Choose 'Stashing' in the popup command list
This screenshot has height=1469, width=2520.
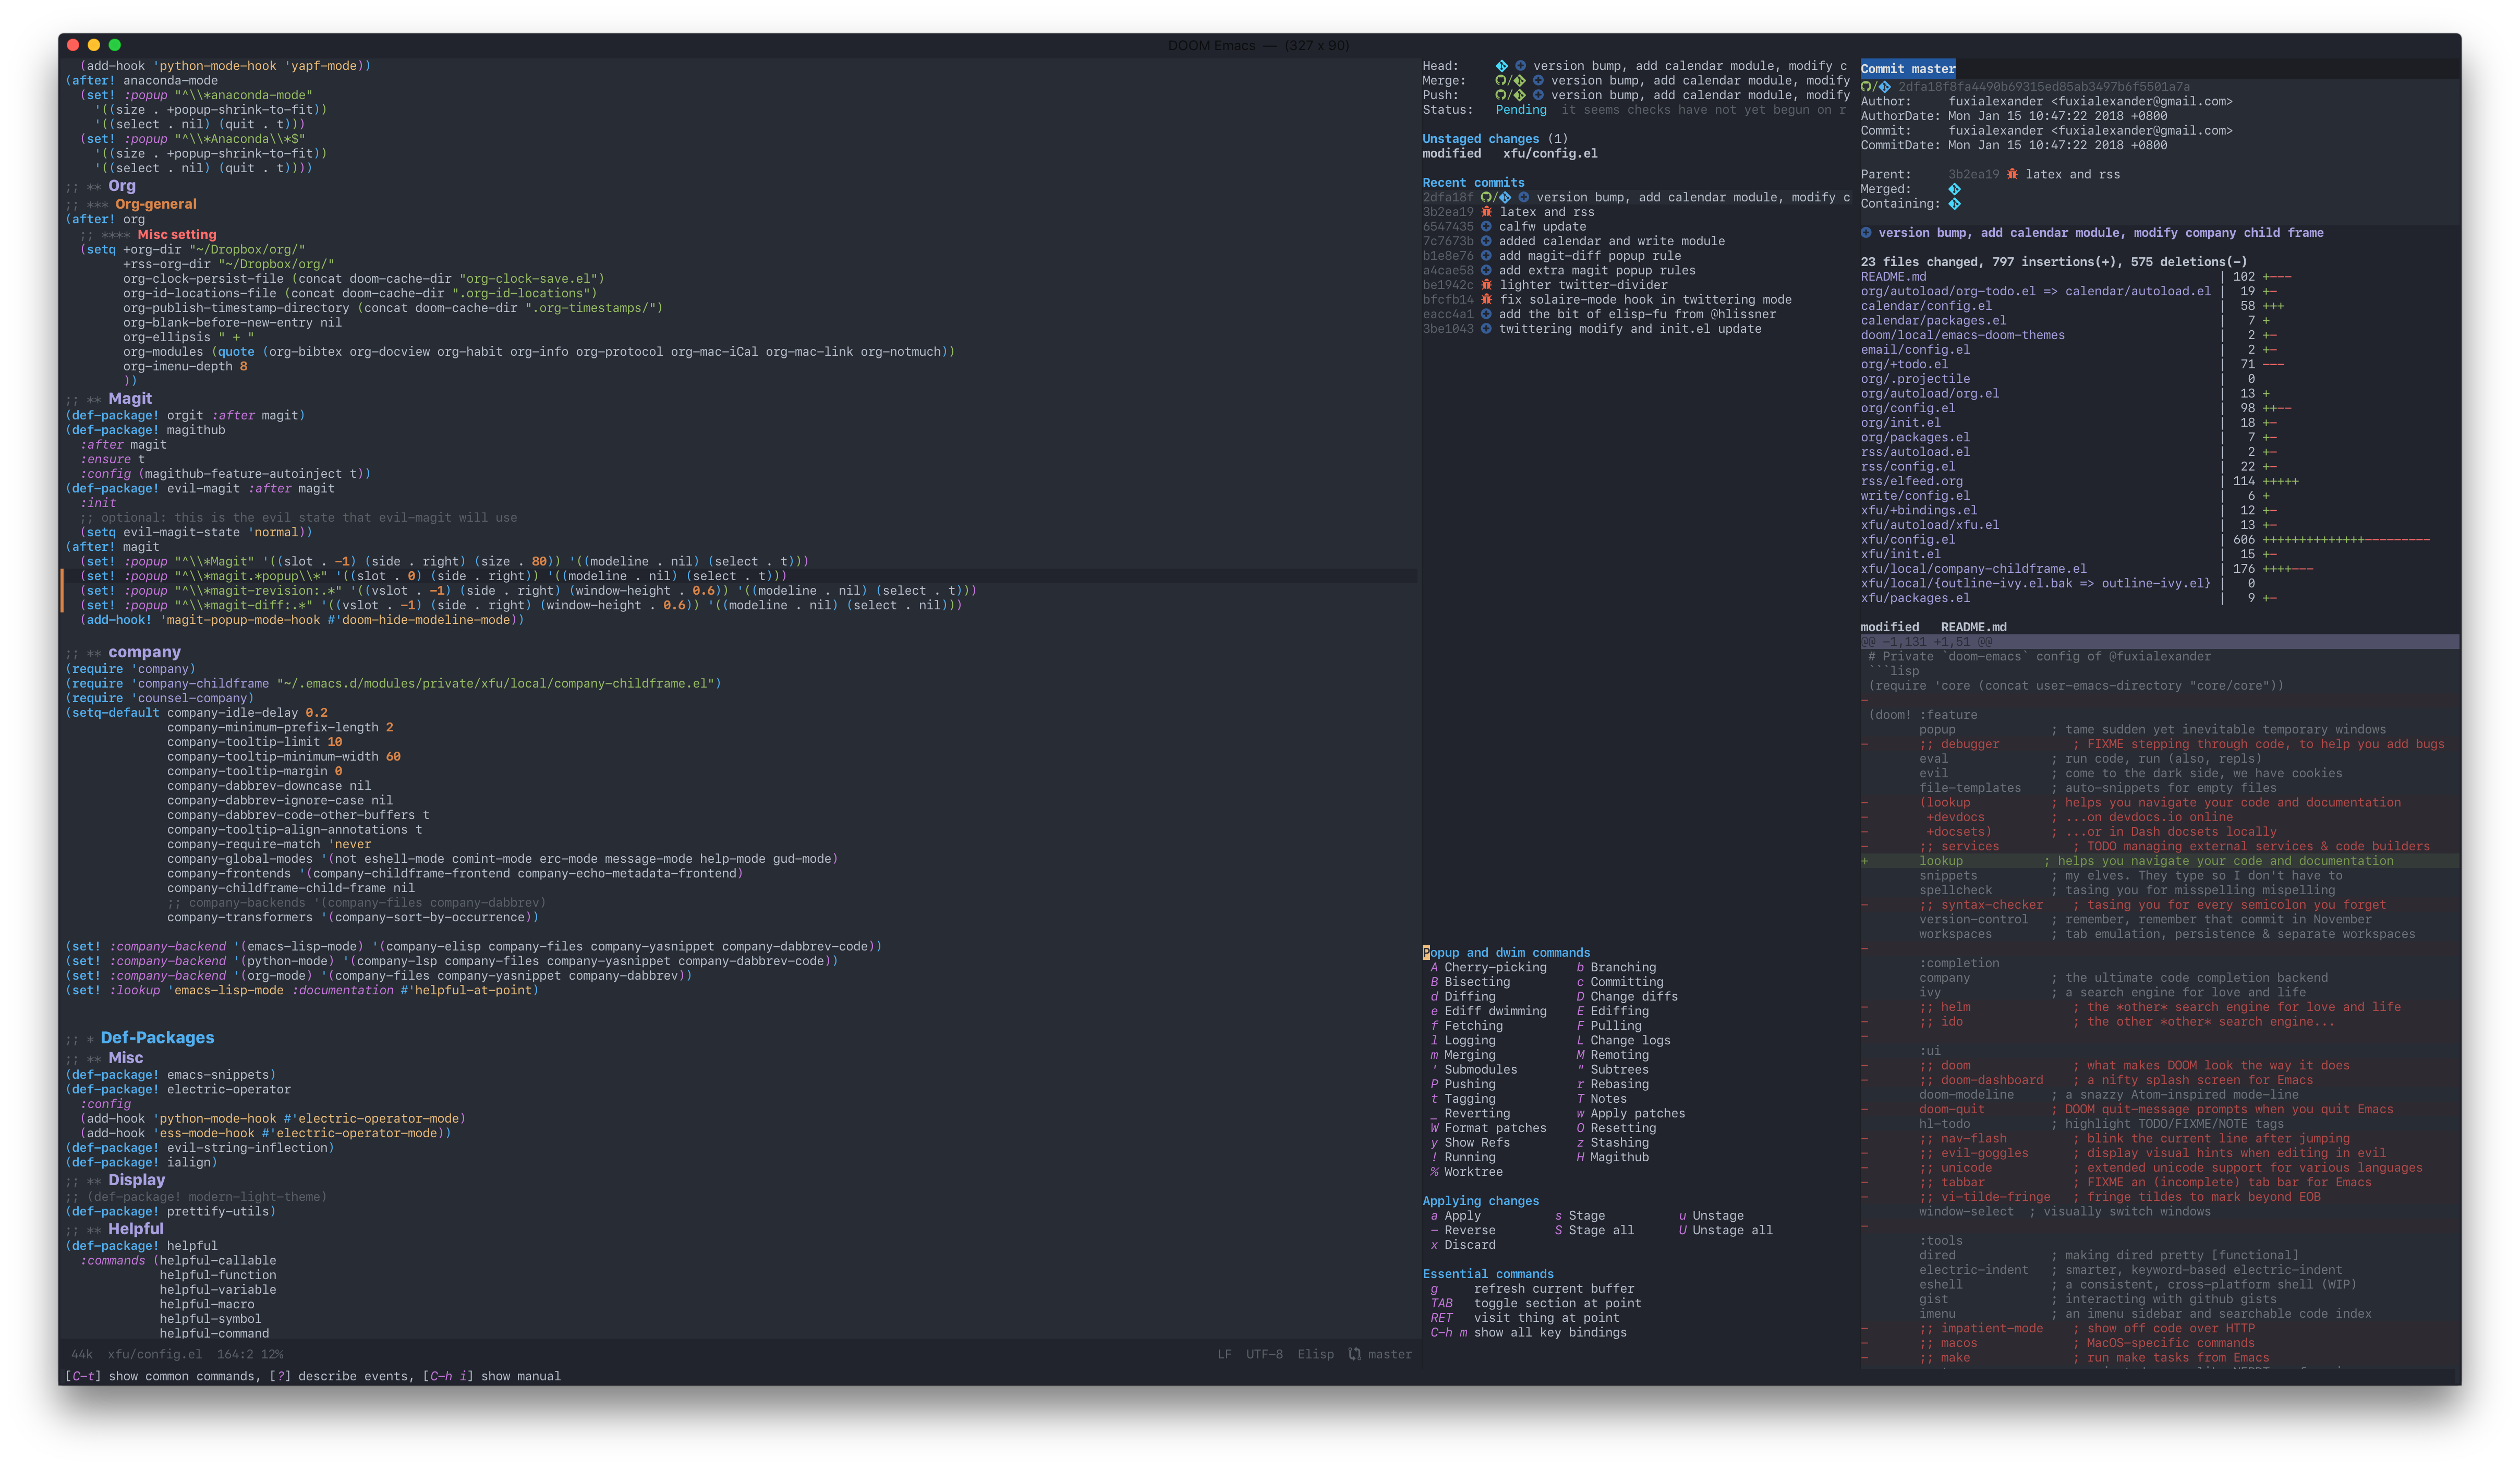pyautogui.click(x=1619, y=1142)
